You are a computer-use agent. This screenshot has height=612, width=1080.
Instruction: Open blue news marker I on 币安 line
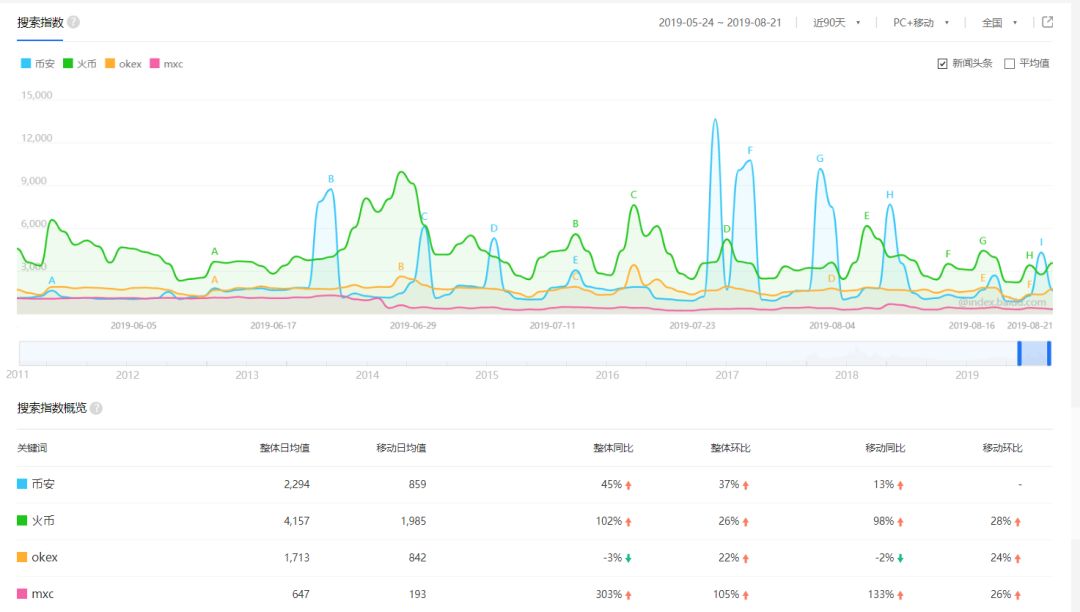coord(1041,242)
